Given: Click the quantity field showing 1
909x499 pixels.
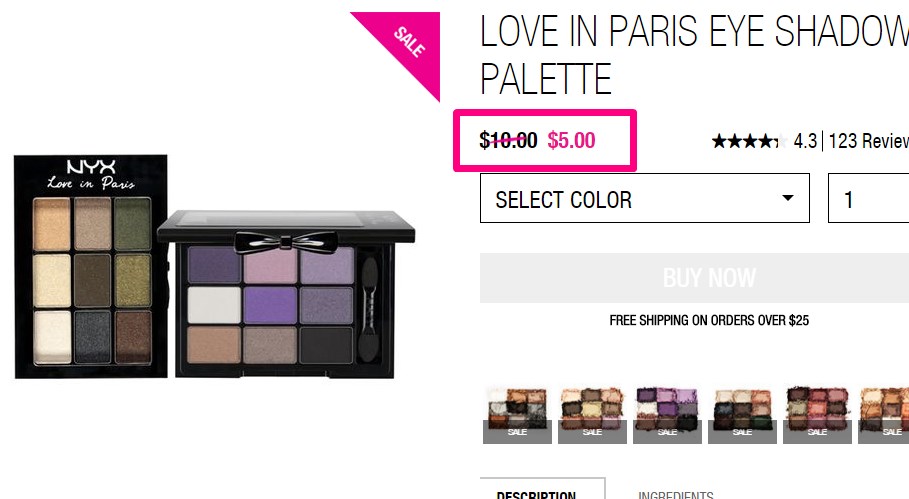Looking at the screenshot, I should click(x=868, y=198).
